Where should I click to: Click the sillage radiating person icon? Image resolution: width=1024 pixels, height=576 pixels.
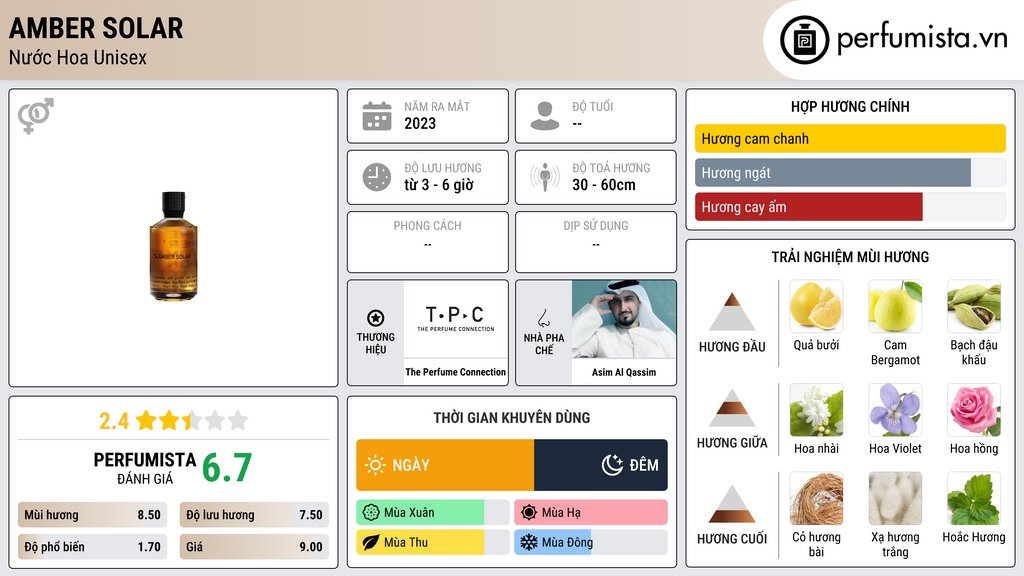545,177
